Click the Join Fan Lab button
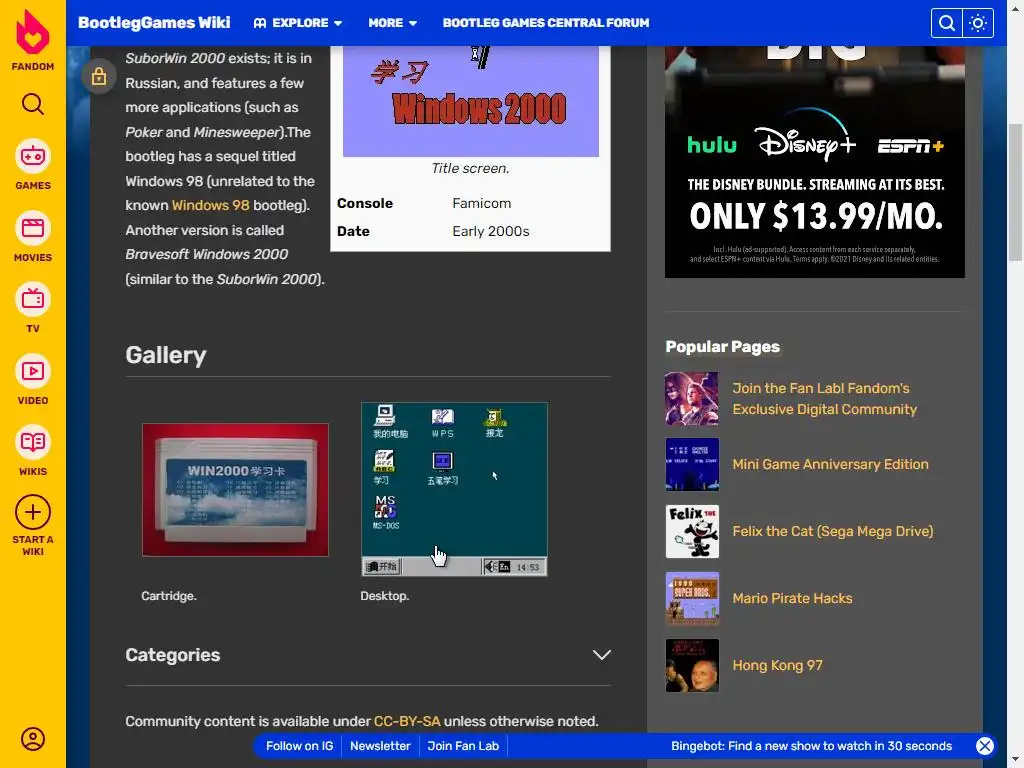Viewport: 1024px width, 768px height. click(463, 746)
